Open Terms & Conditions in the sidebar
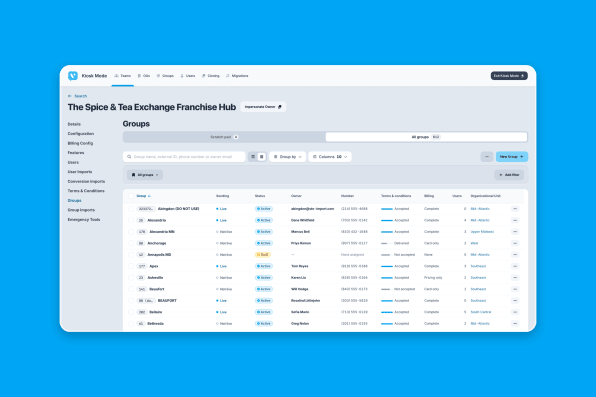 click(x=86, y=191)
